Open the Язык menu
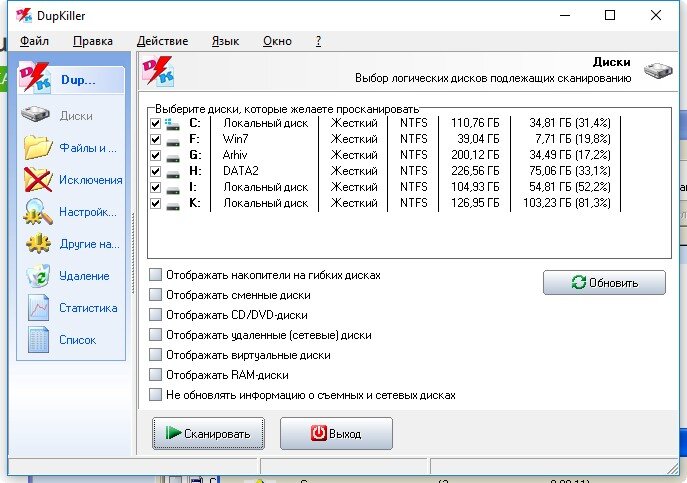The image size is (687, 483). [x=225, y=41]
